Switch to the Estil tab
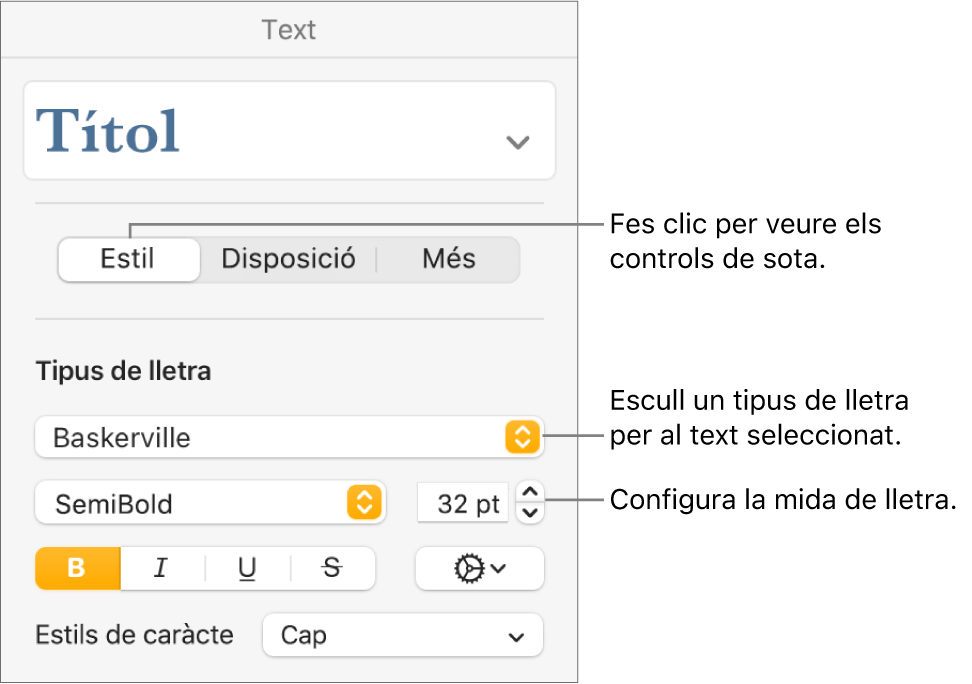Viewport: 972px width, 684px height. (129, 259)
